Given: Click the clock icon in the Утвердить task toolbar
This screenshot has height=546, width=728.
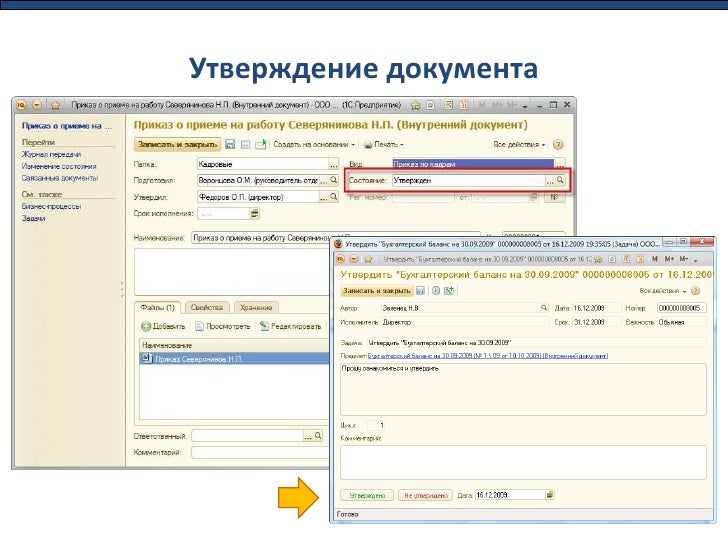Looking at the screenshot, I should coord(436,291).
